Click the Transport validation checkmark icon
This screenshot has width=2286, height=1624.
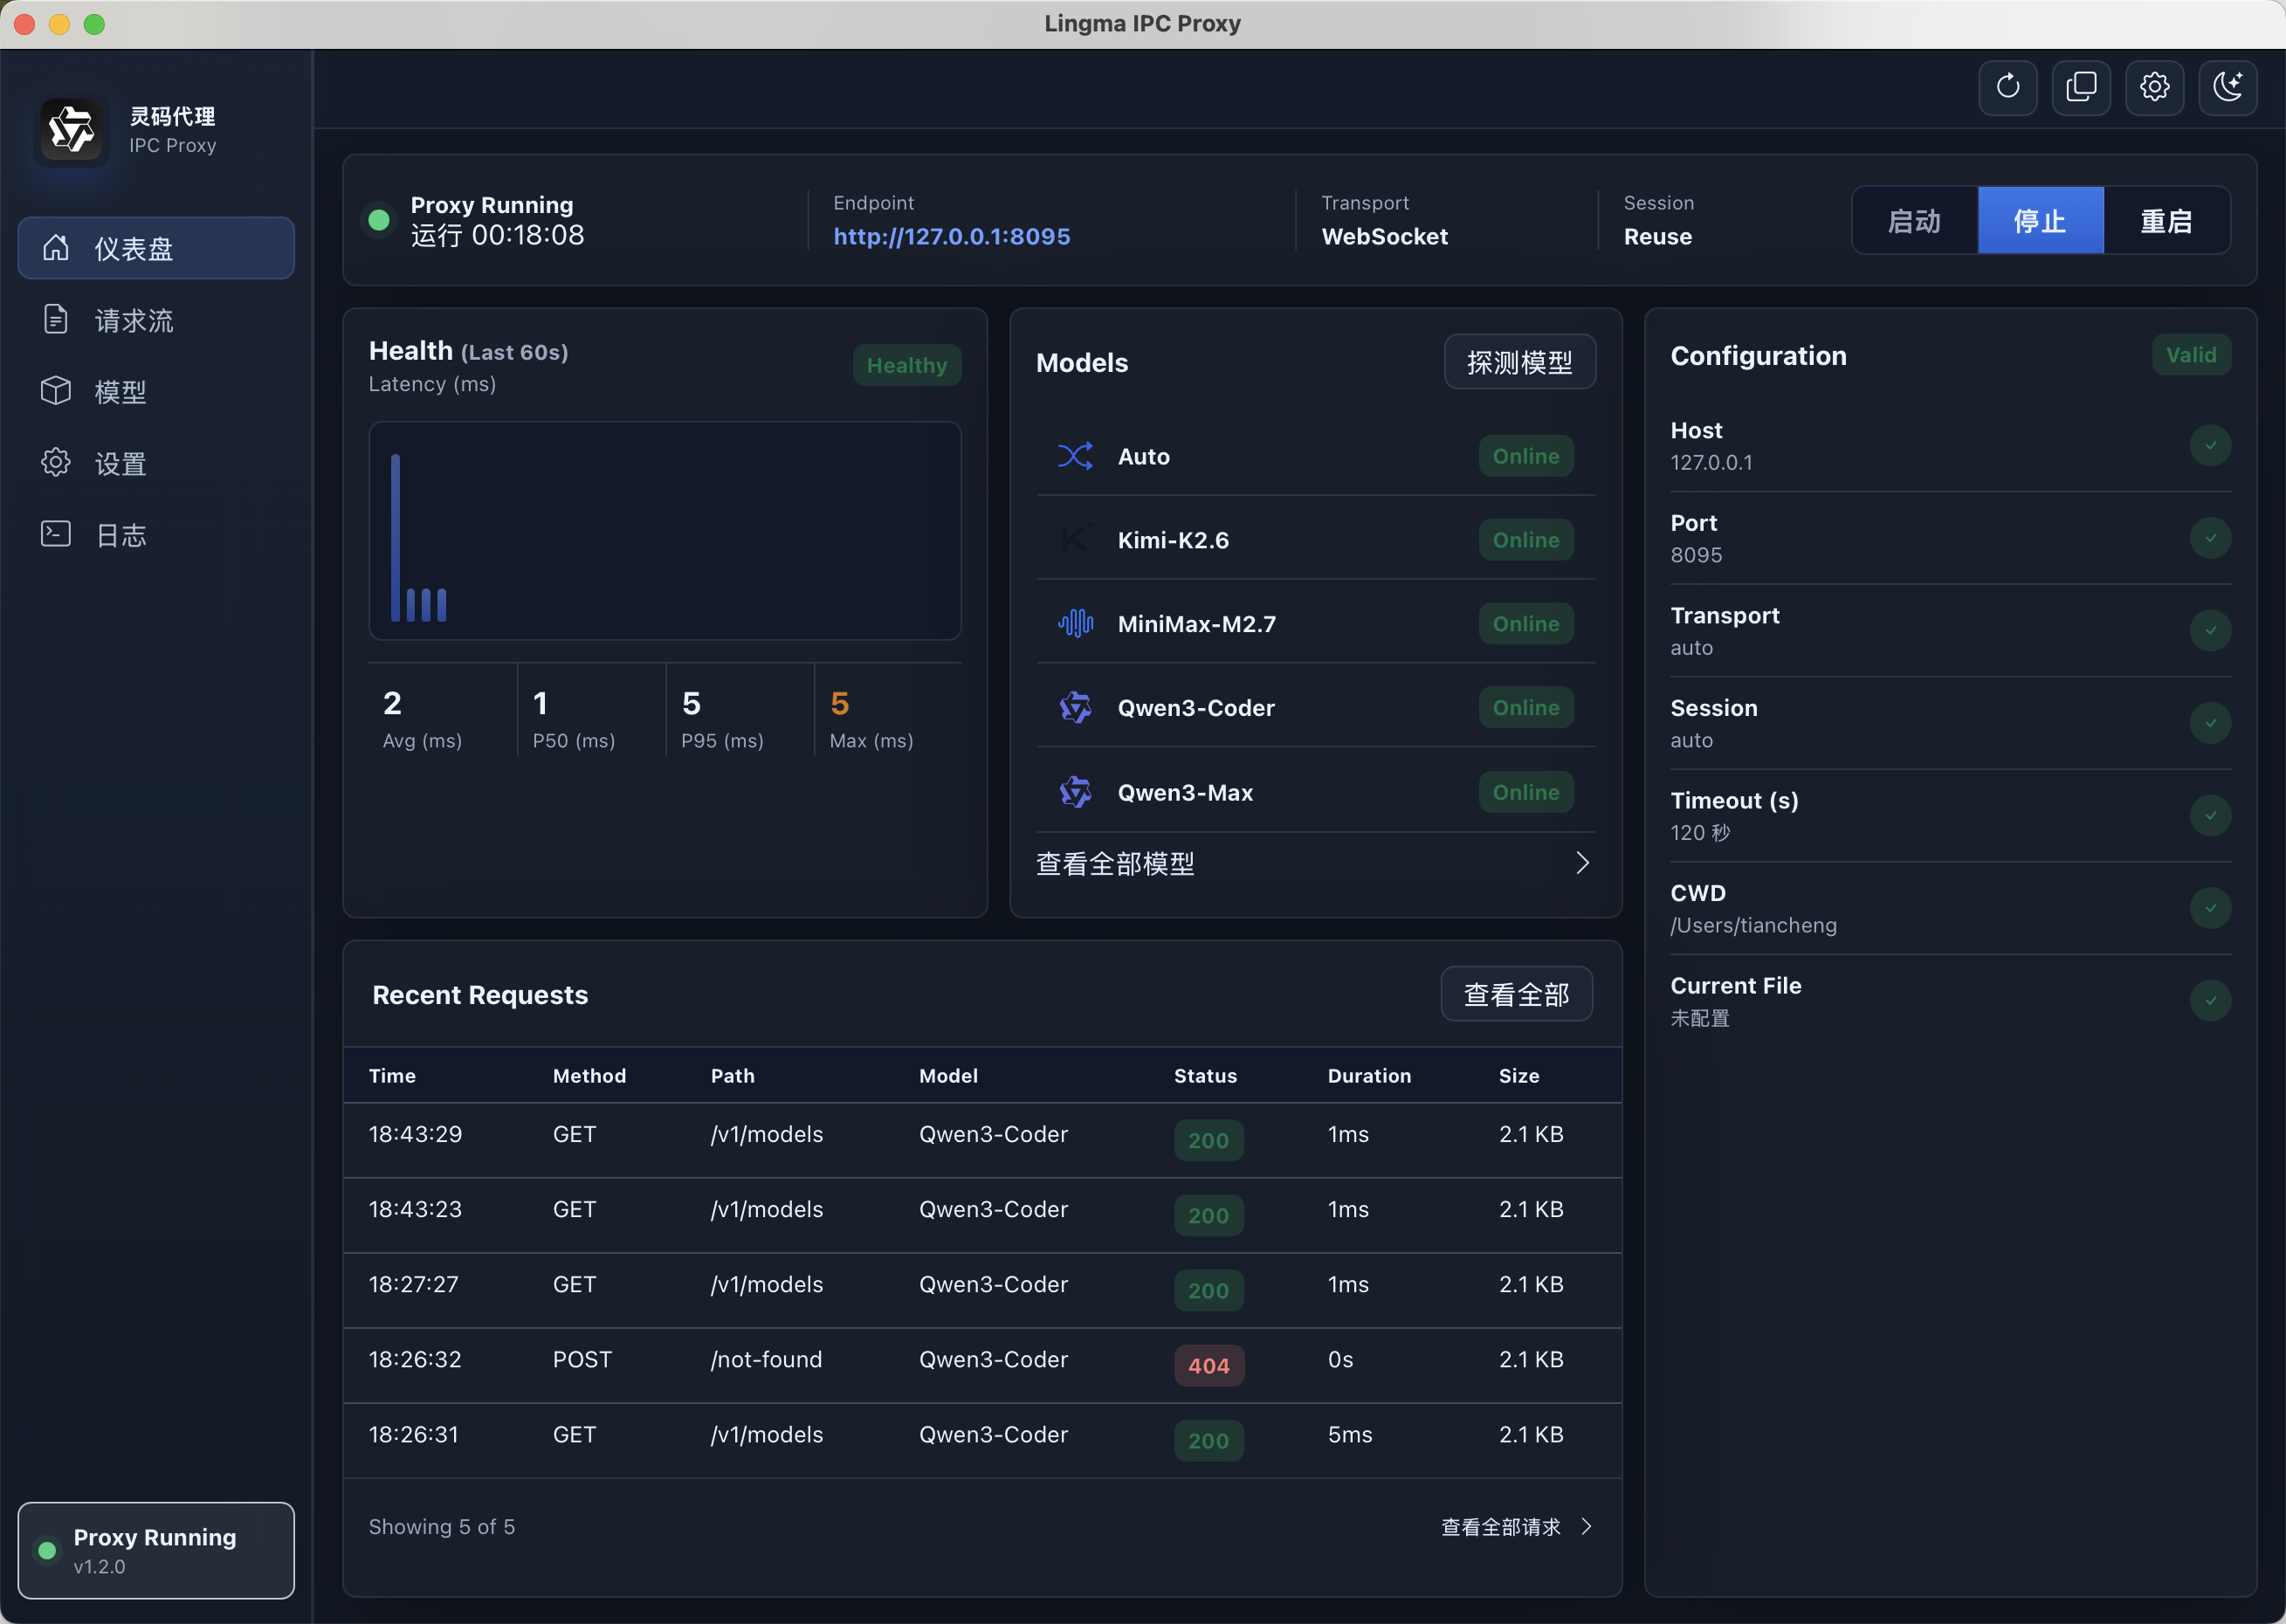click(x=2210, y=630)
